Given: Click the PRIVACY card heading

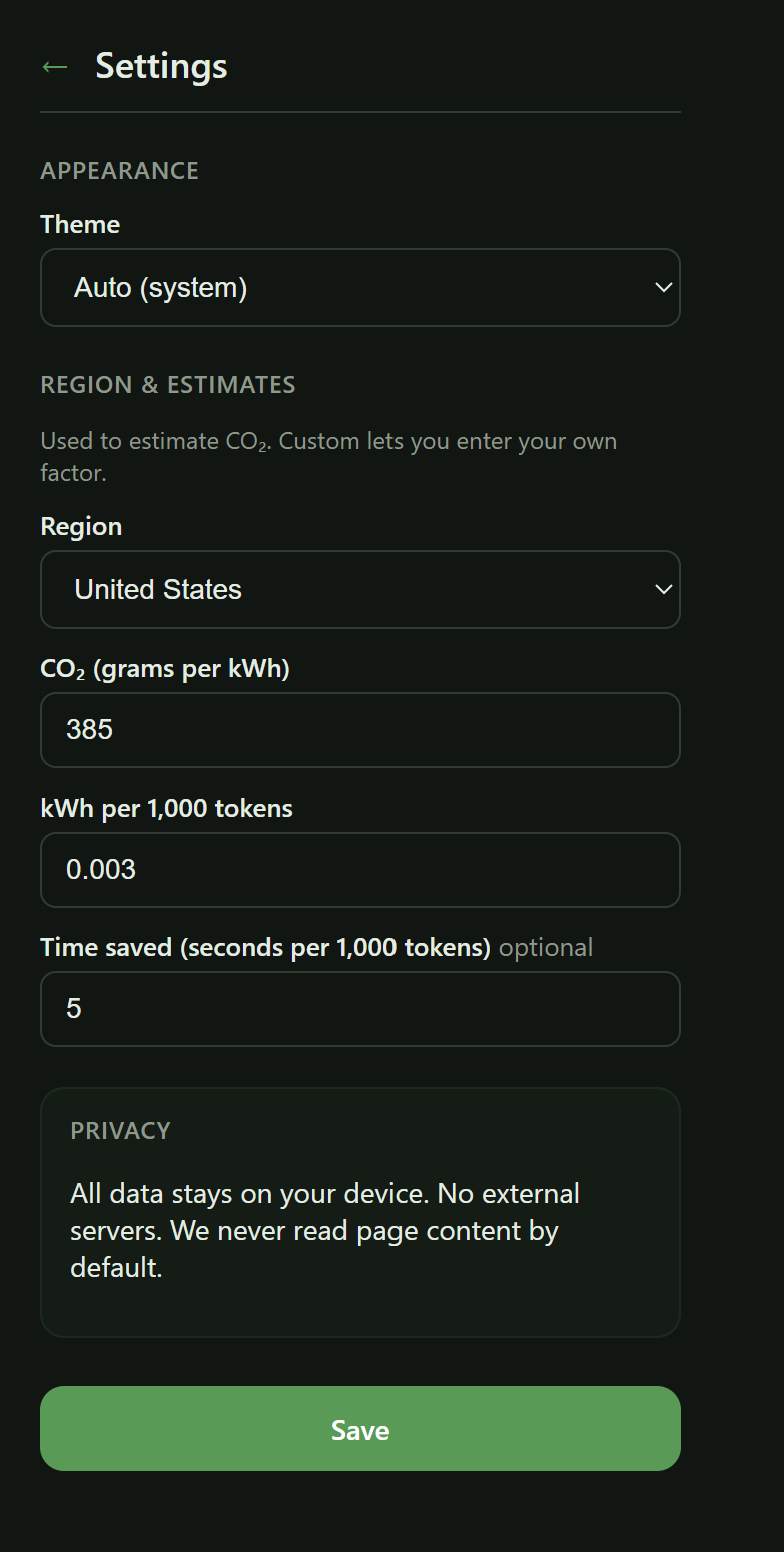Looking at the screenshot, I should click(x=120, y=1131).
